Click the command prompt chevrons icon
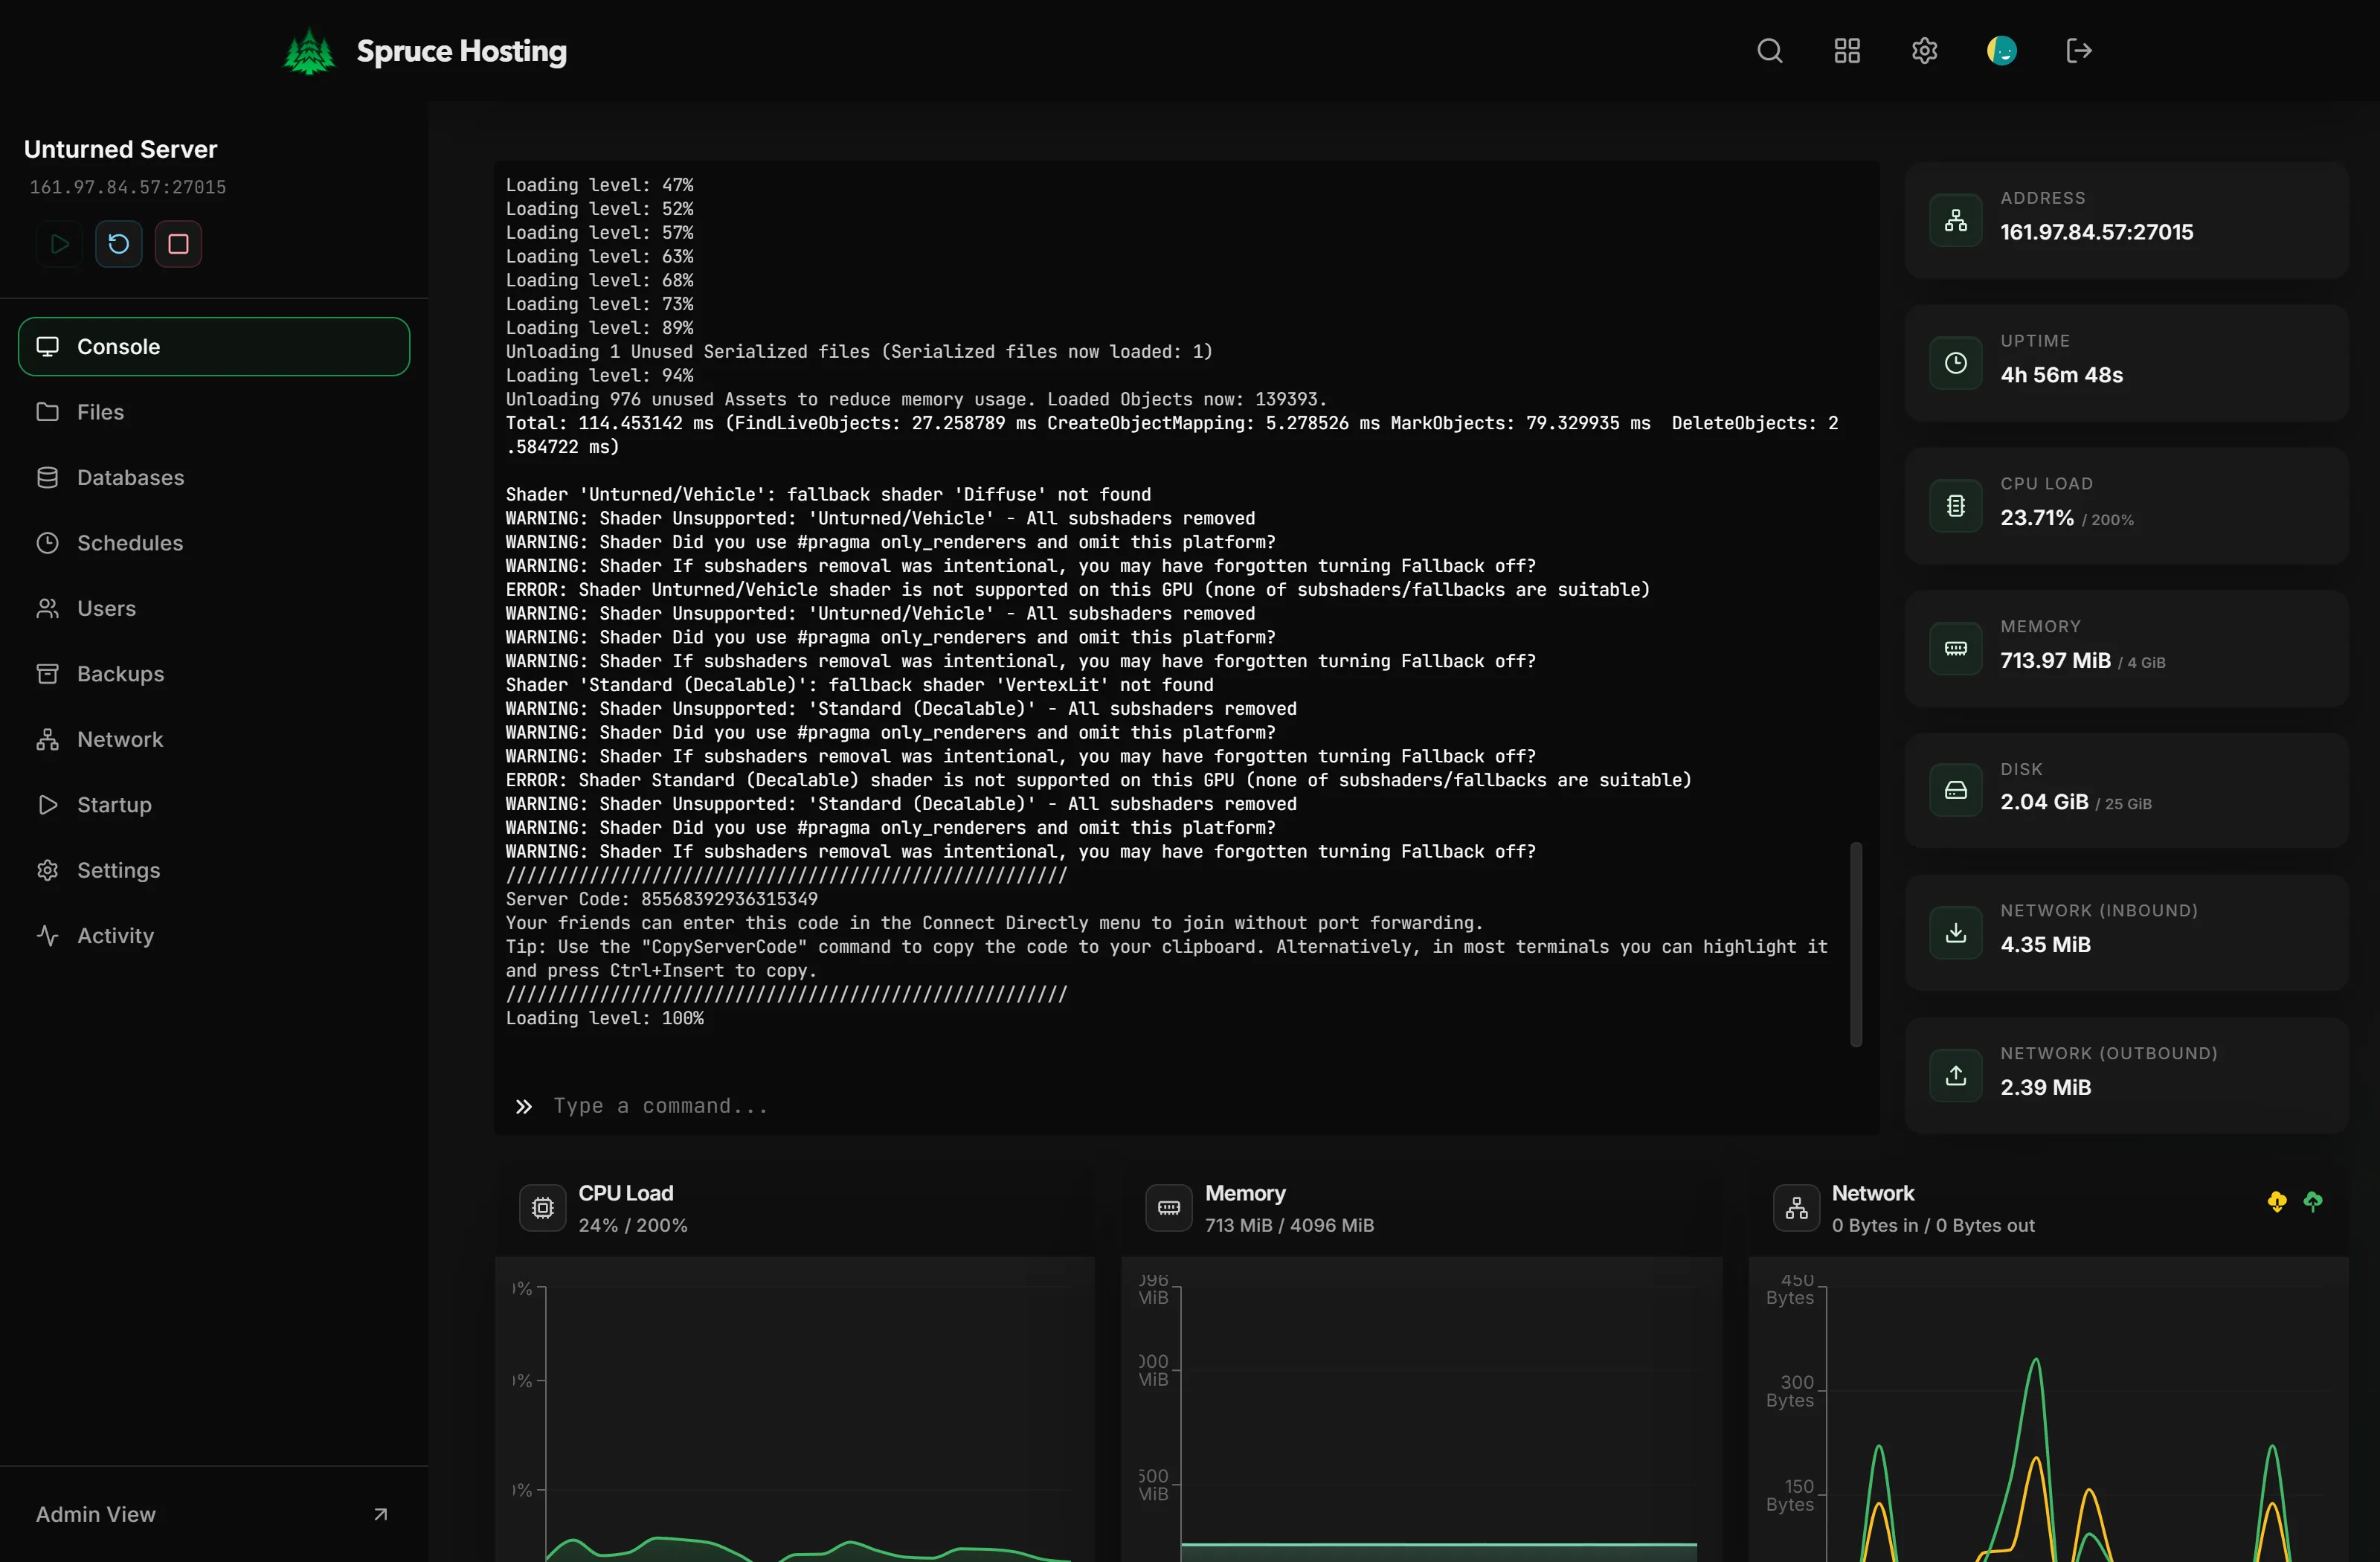This screenshot has height=1562, width=2380. click(523, 1106)
